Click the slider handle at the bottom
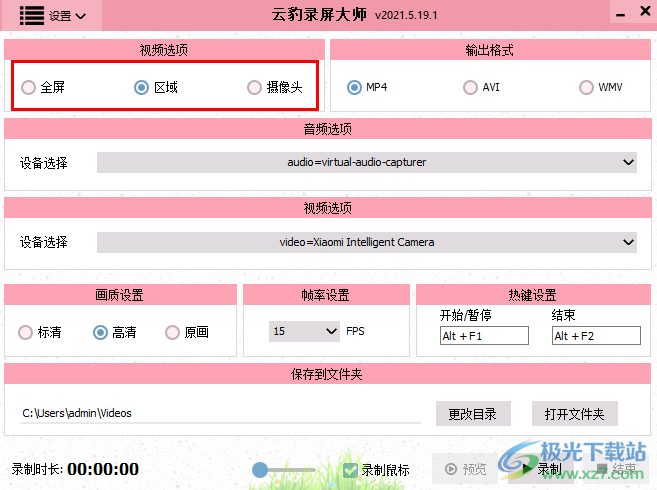657x490 pixels. (x=260, y=470)
